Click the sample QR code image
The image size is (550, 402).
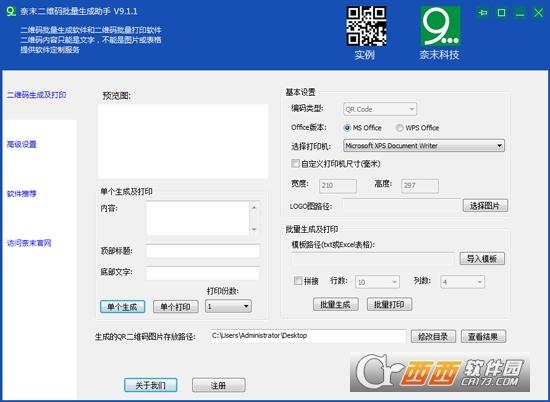pyautogui.click(x=367, y=26)
